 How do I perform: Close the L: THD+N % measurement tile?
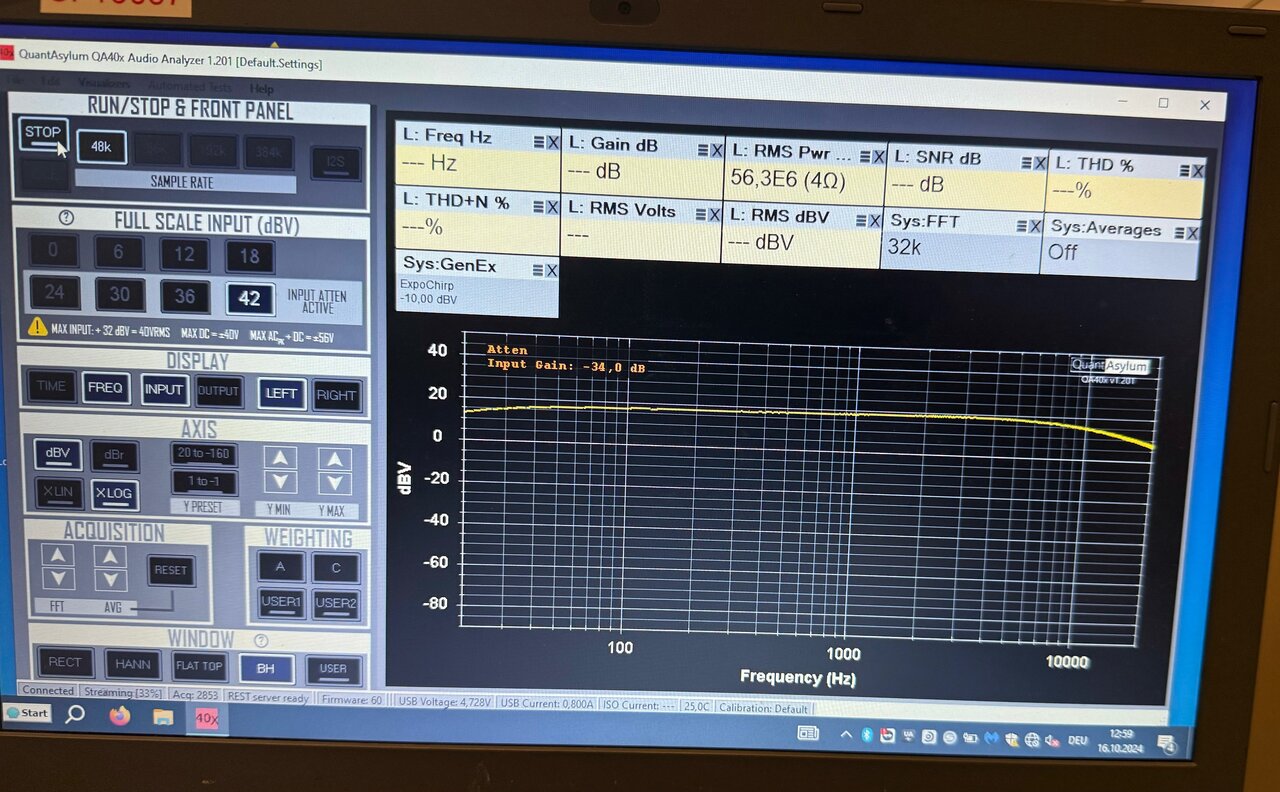[x=552, y=207]
